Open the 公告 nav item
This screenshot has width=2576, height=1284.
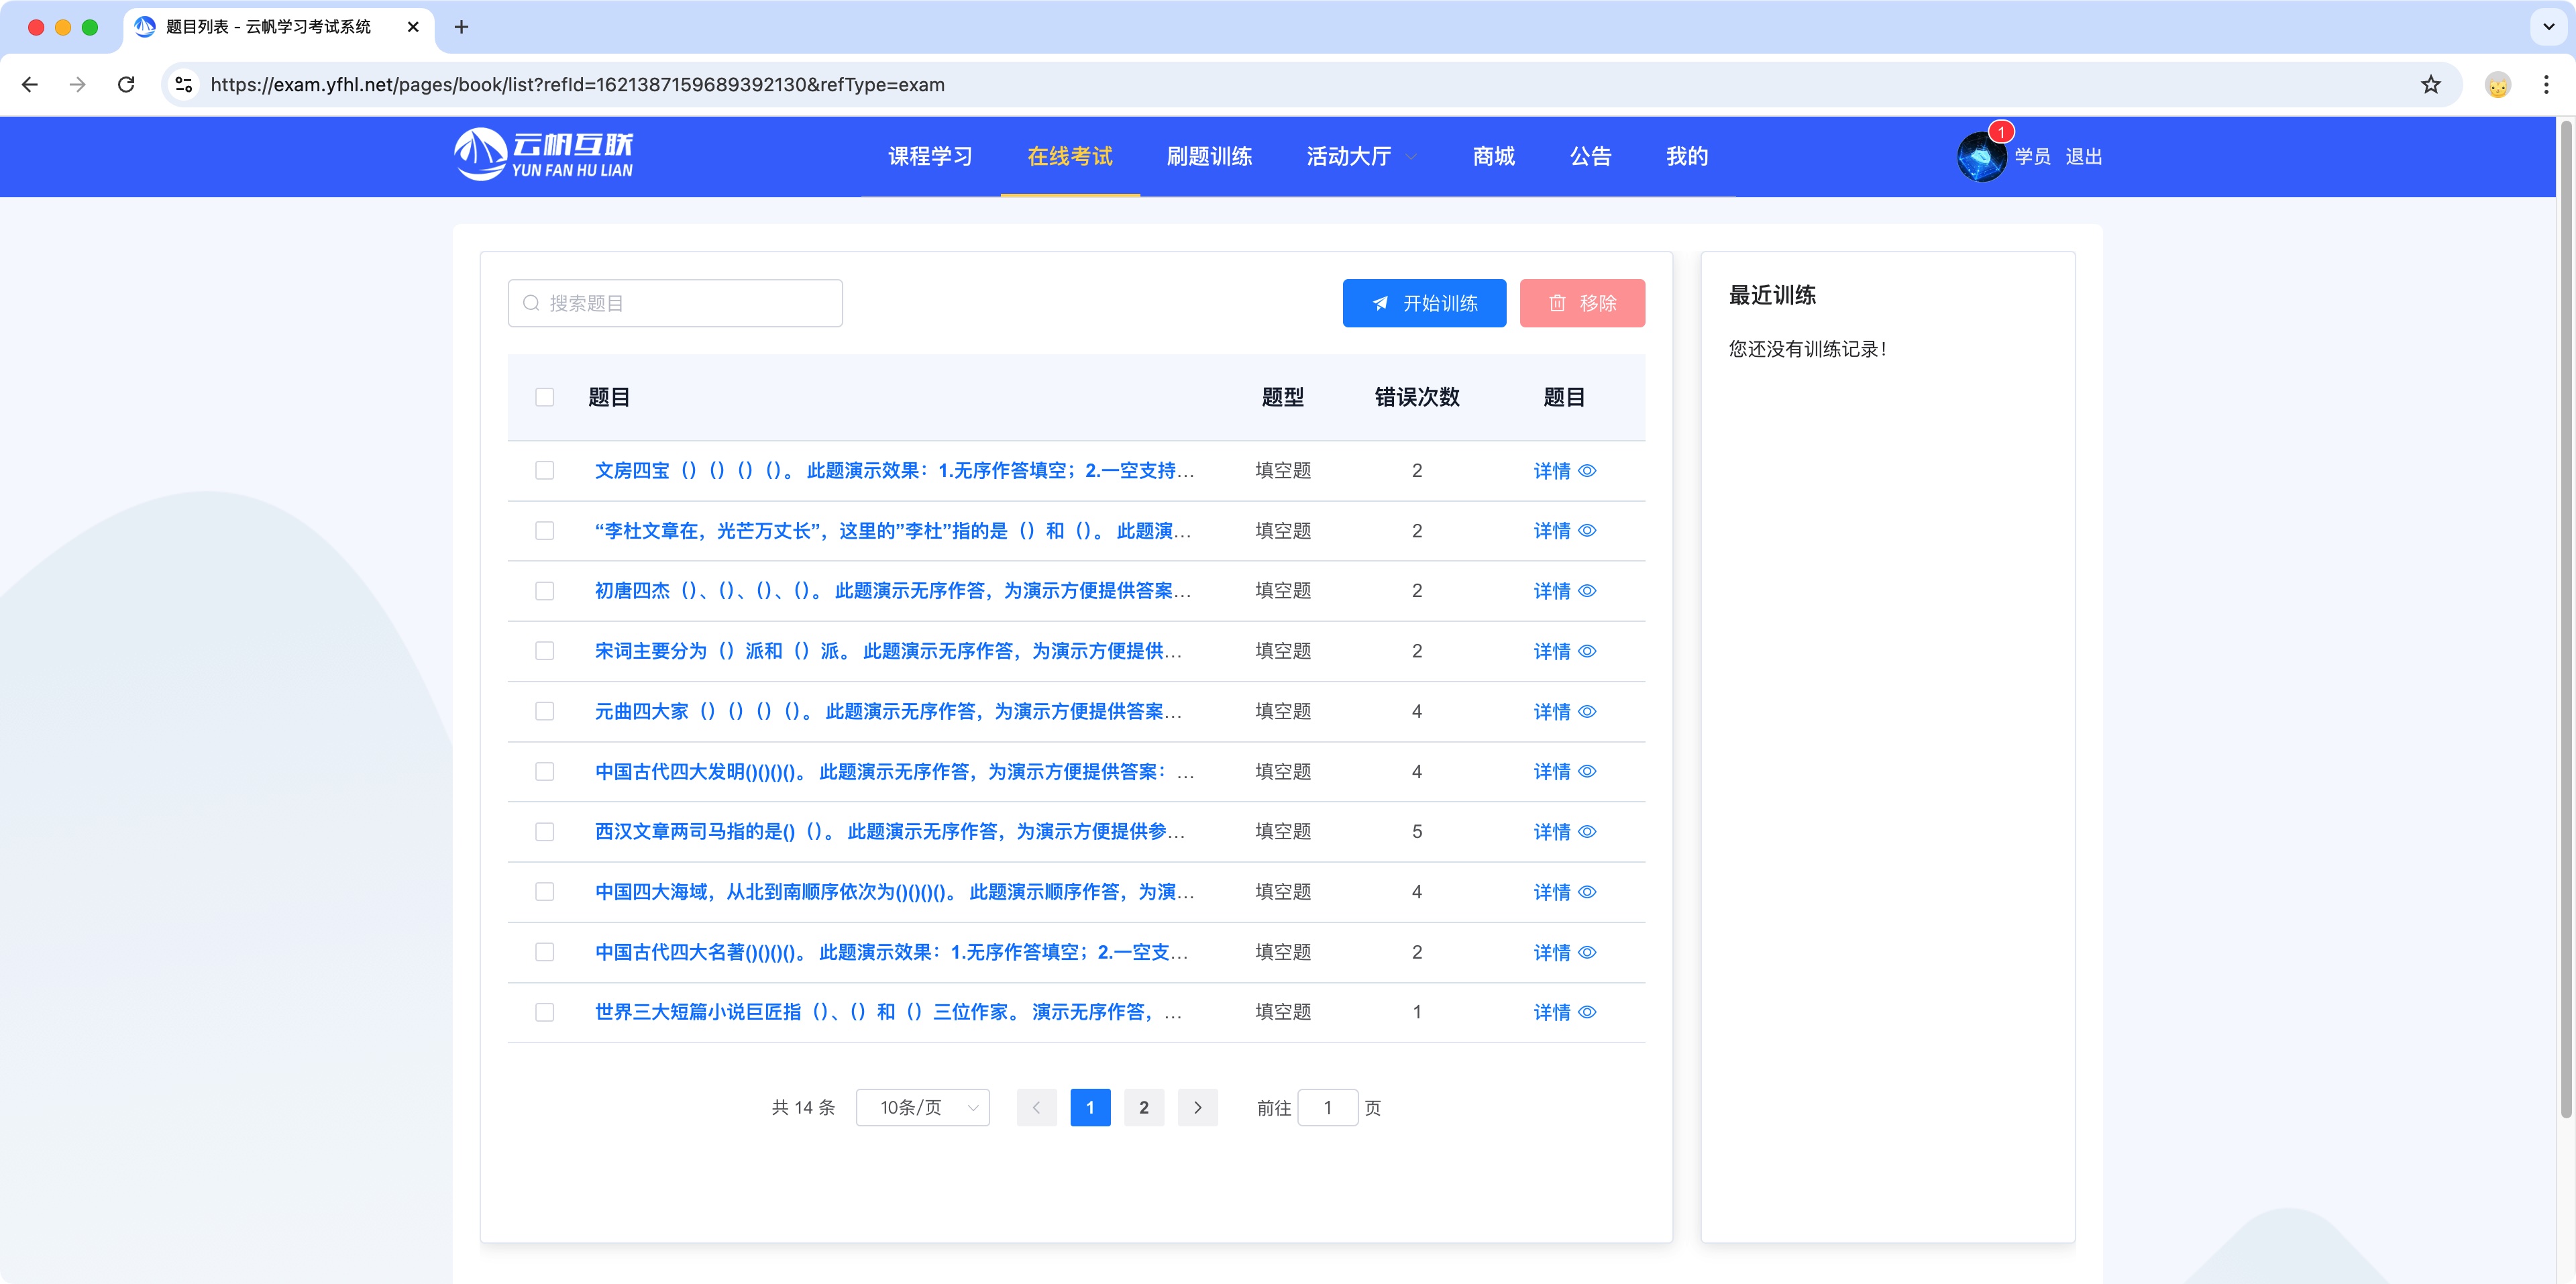[x=1590, y=156]
